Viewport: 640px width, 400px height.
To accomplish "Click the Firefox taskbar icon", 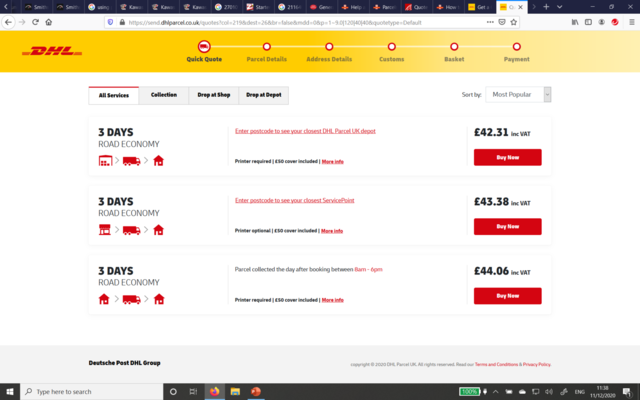I will [x=214, y=392].
